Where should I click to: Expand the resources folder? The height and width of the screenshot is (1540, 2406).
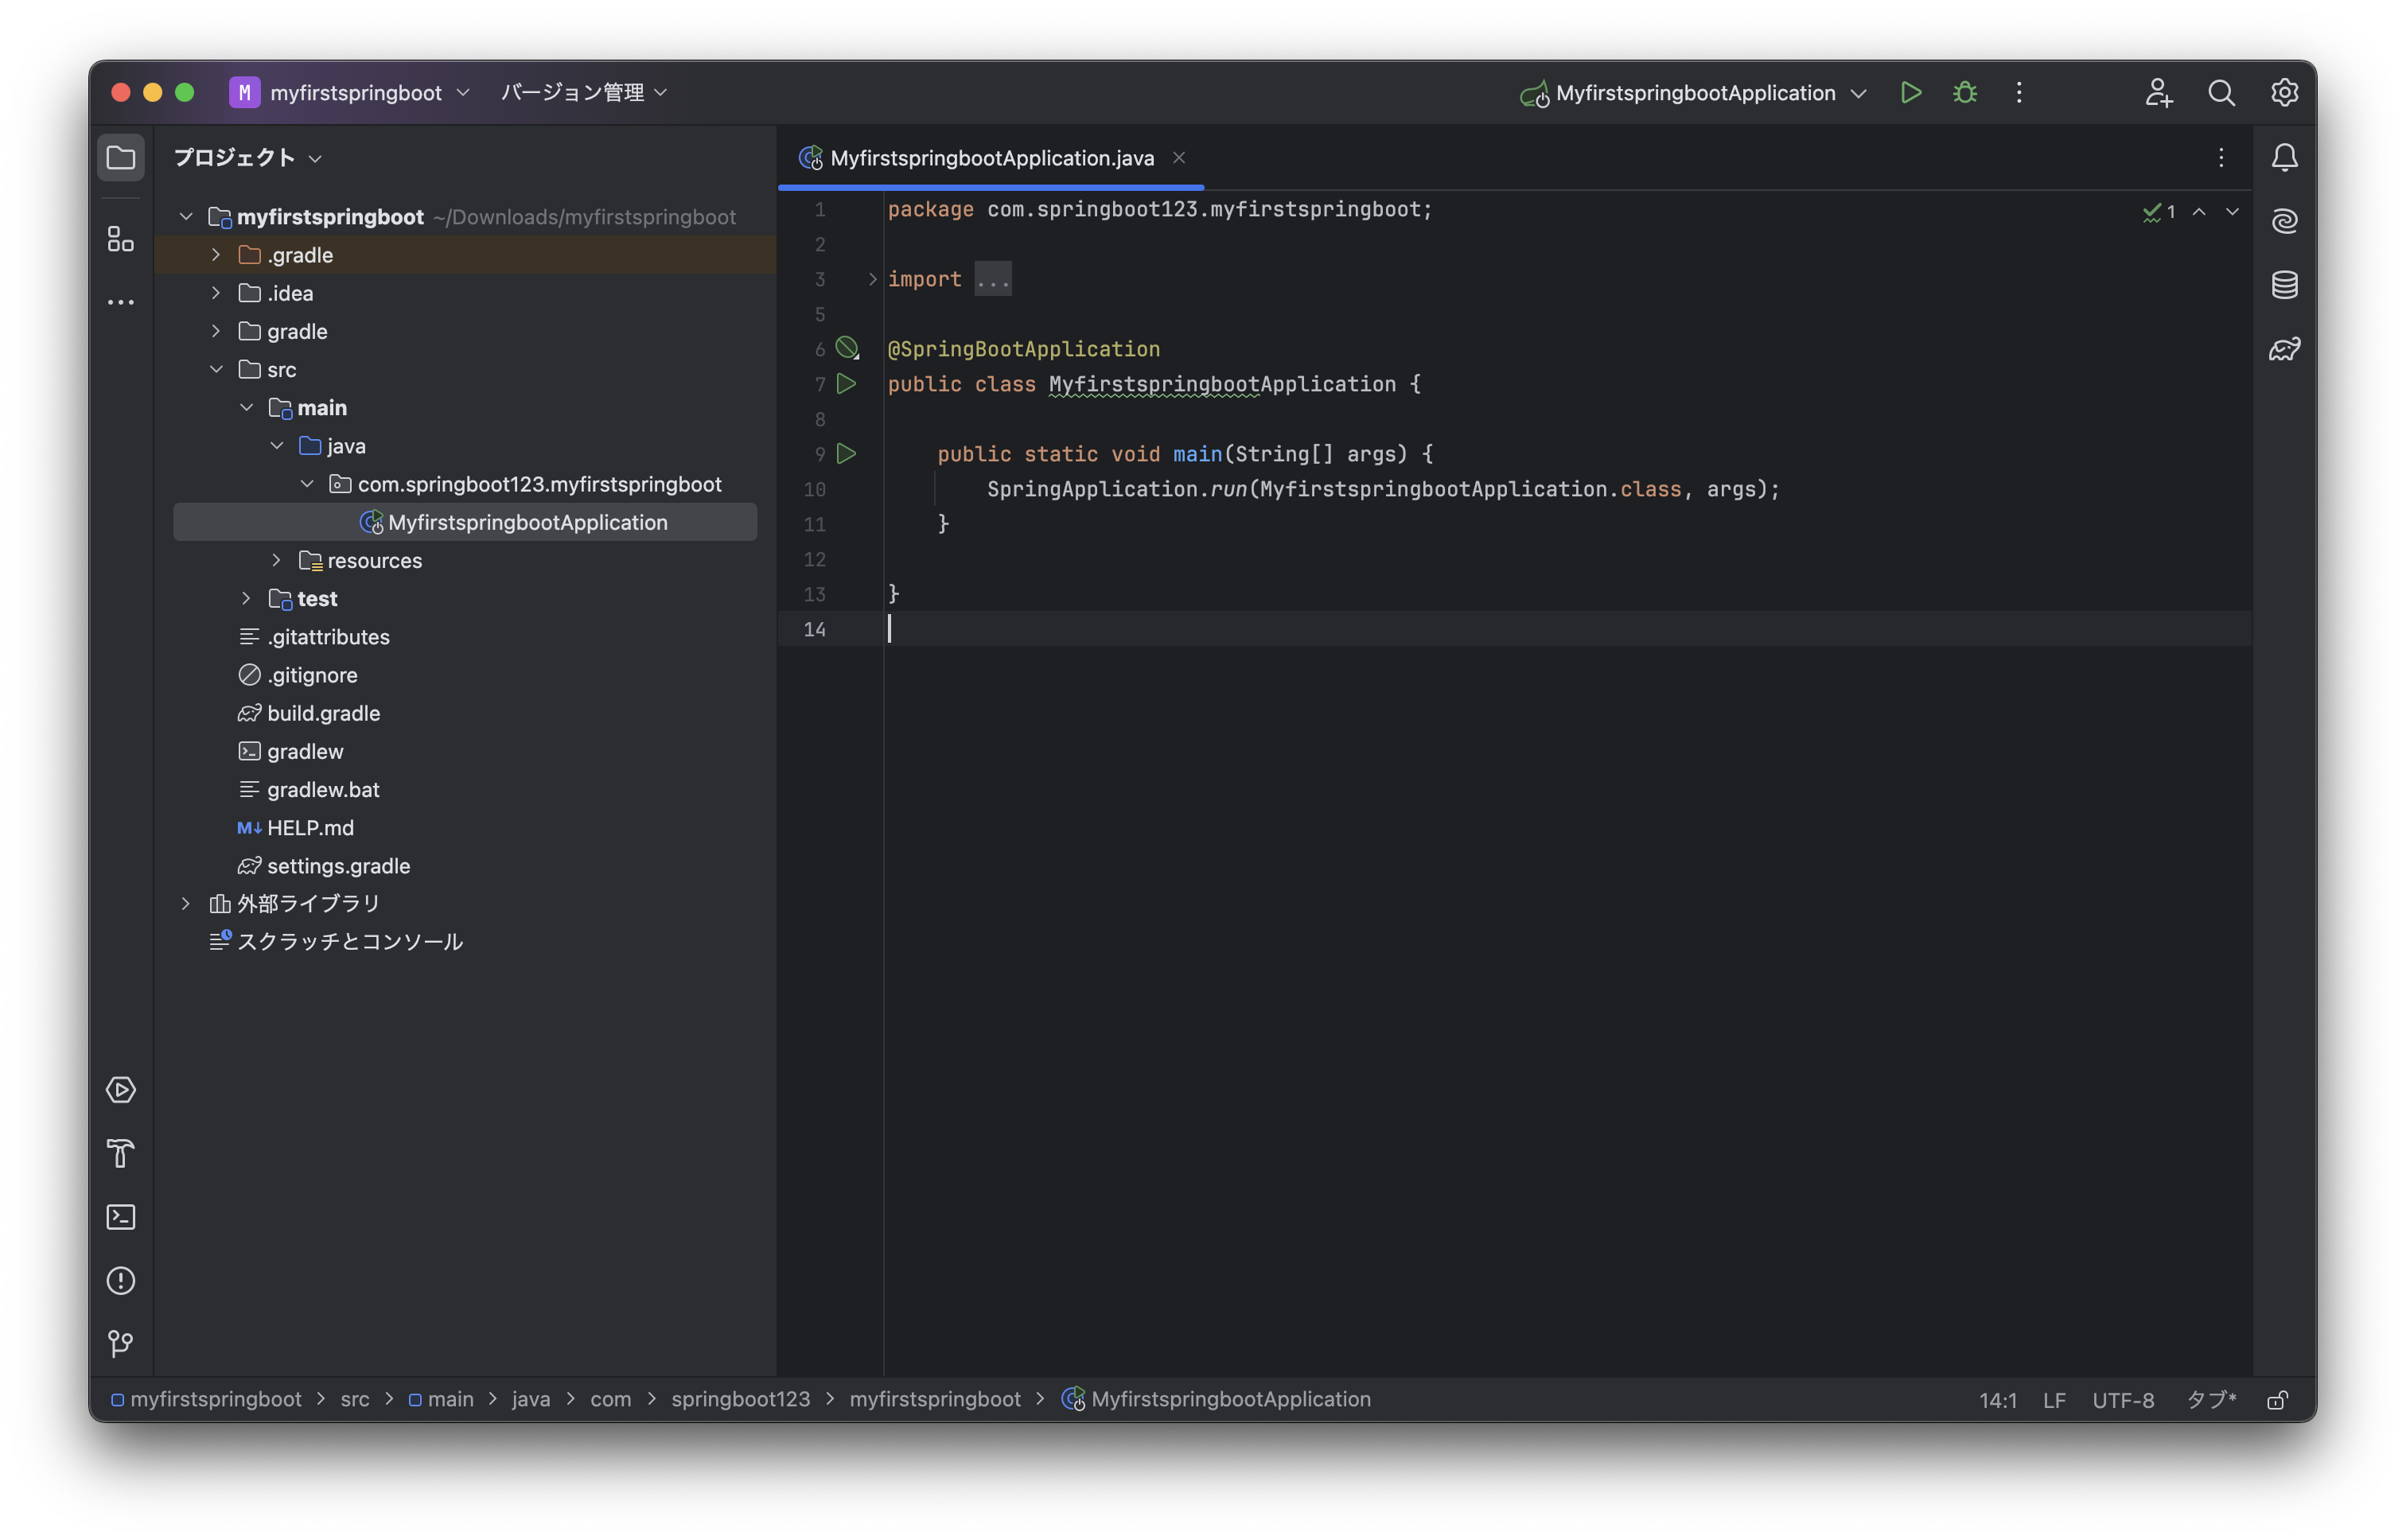[x=276, y=560]
